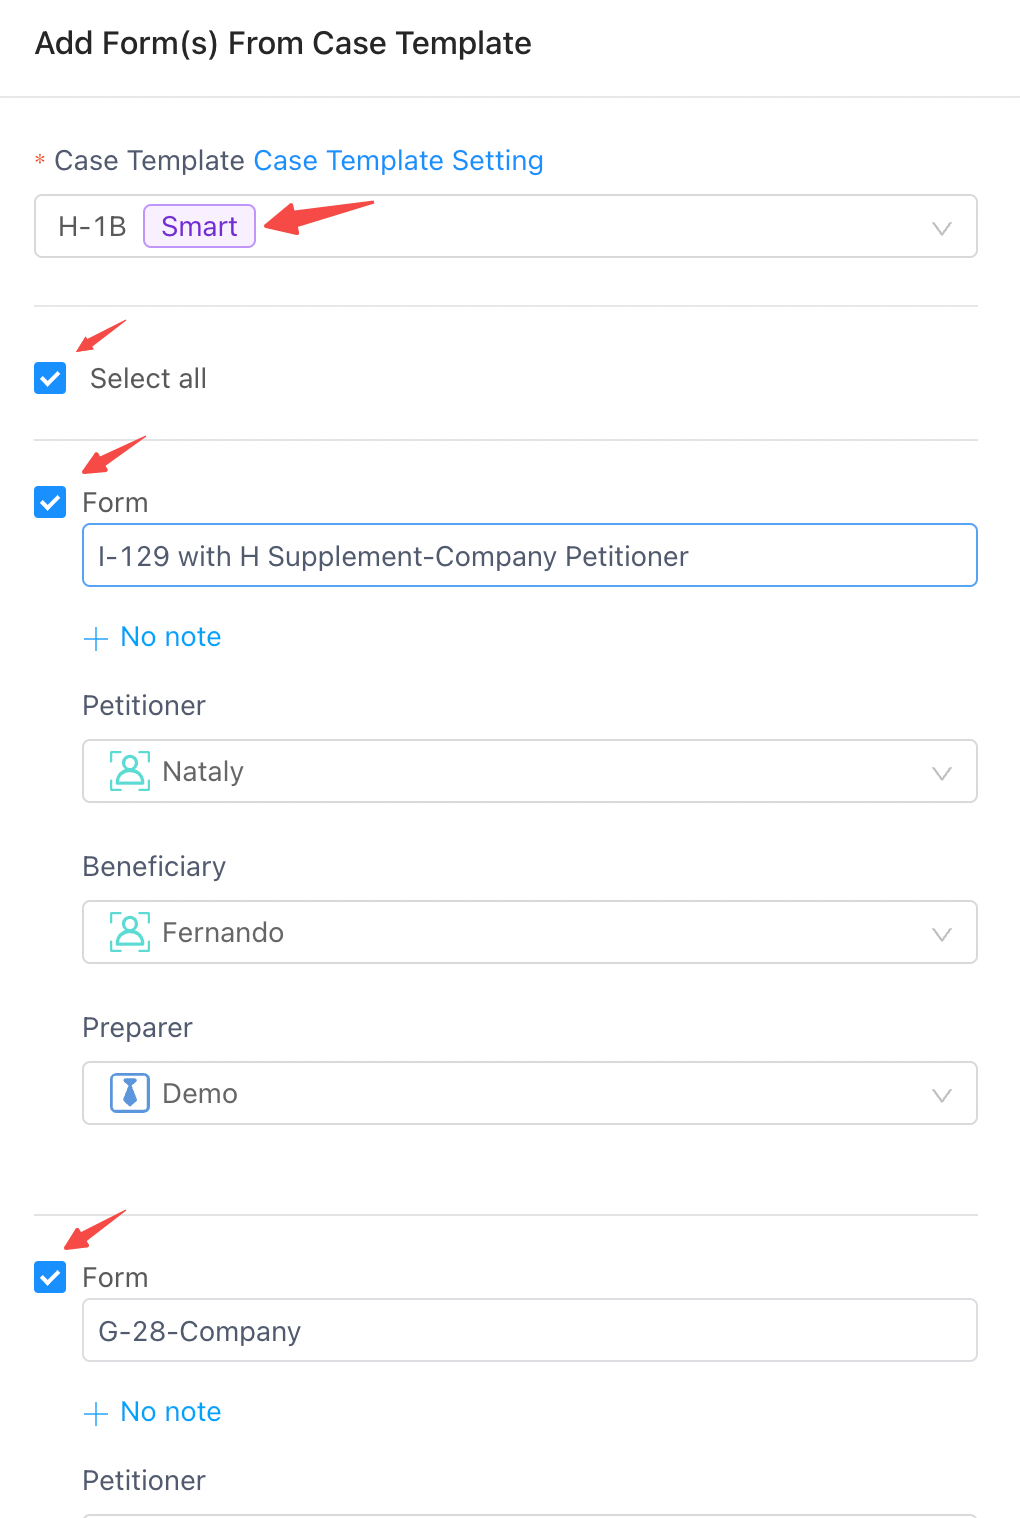Uncheck the G-28-Company Form checkbox
The image size is (1020, 1518).
tap(50, 1277)
